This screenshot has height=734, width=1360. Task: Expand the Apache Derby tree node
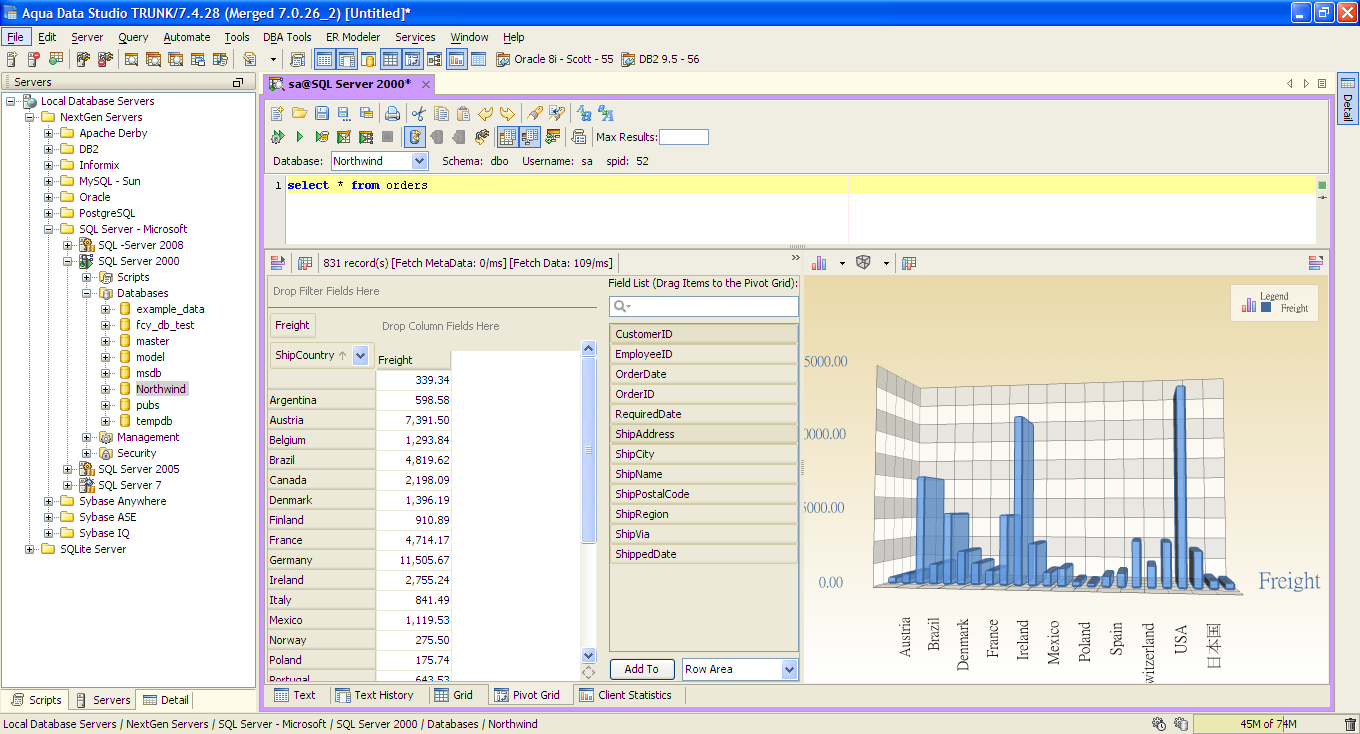(x=49, y=133)
